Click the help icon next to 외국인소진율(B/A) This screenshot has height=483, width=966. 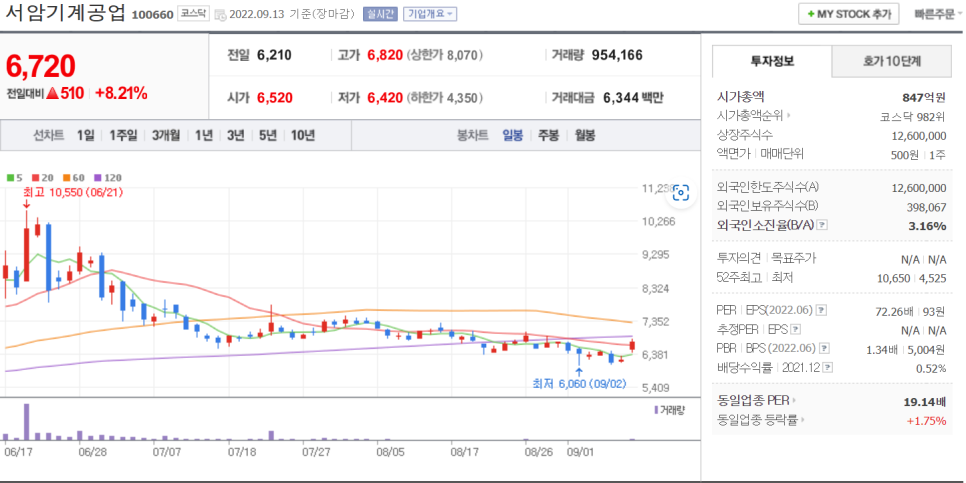click(x=822, y=225)
